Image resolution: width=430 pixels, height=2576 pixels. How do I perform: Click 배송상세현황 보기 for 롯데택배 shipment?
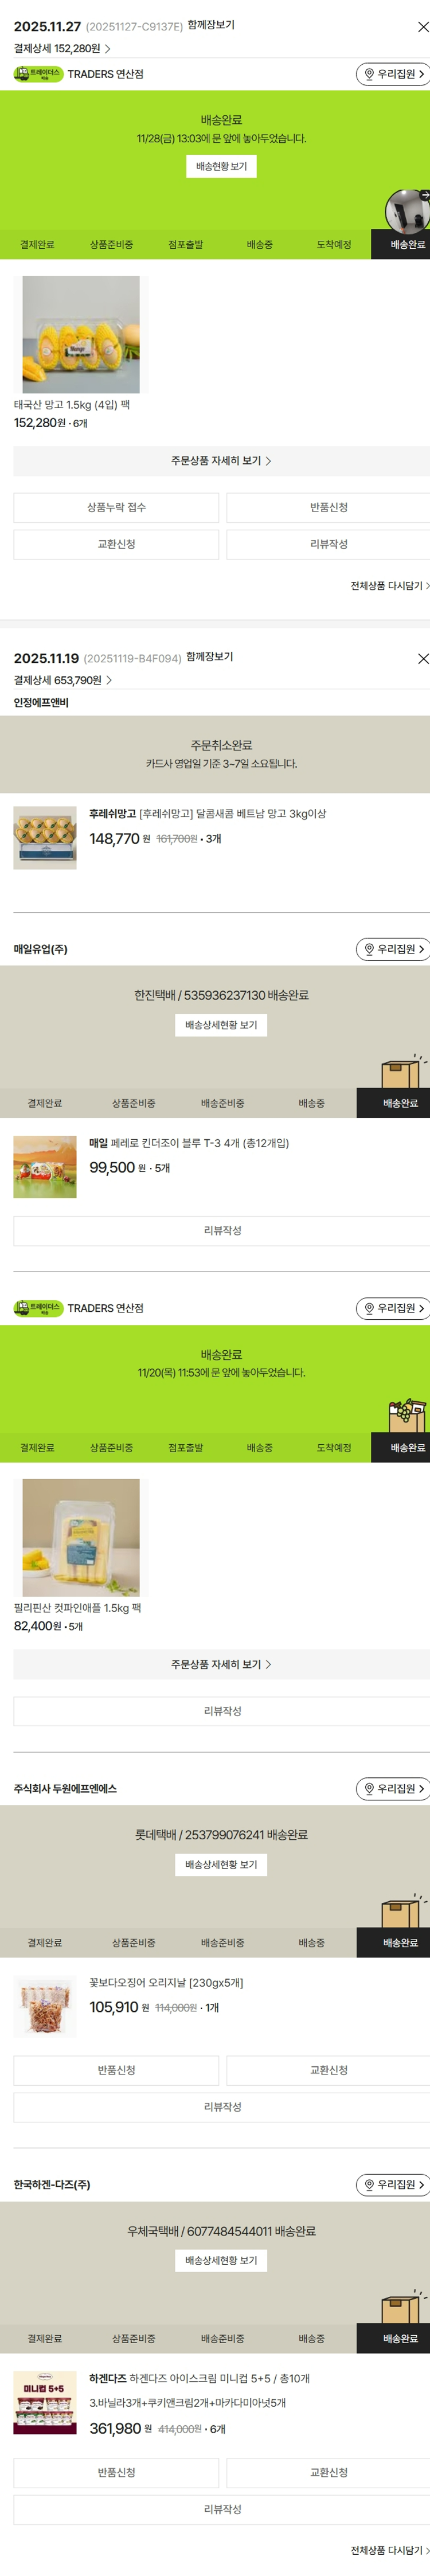point(221,1864)
